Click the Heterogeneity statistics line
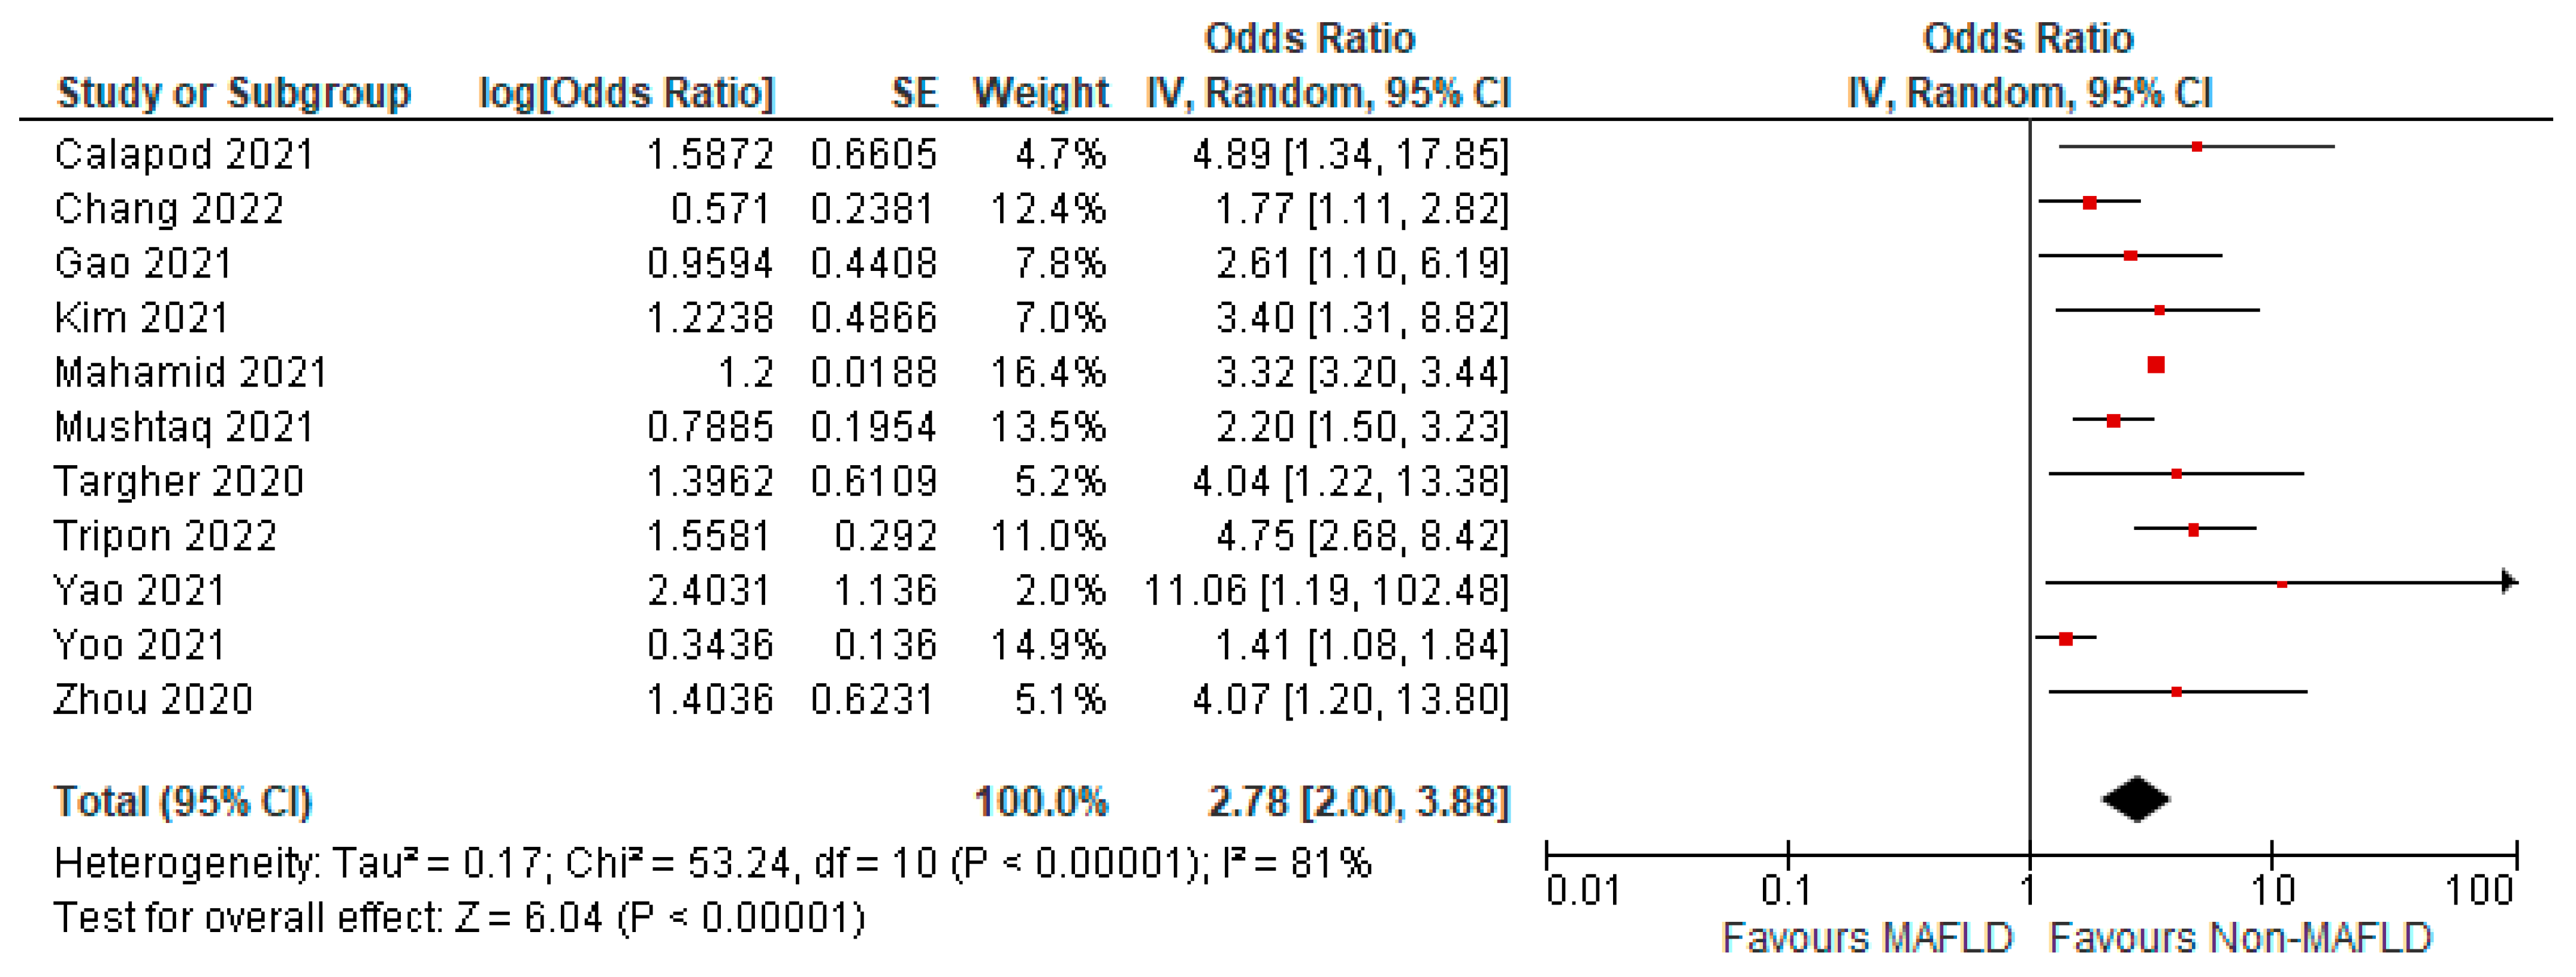This screenshot has width=2576, height=977. [712, 863]
